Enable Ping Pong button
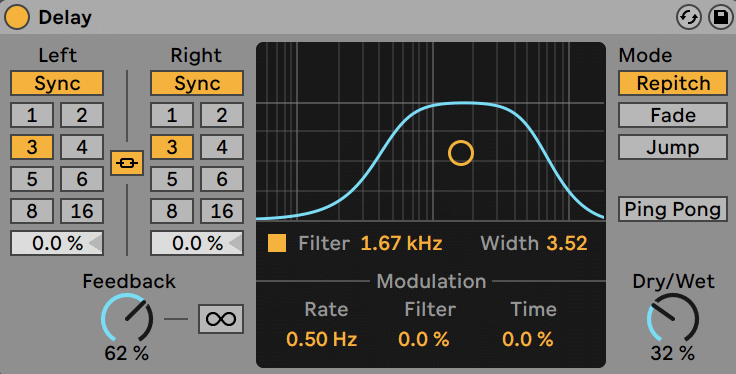The height and width of the screenshot is (374, 736). click(x=673, y=209)
